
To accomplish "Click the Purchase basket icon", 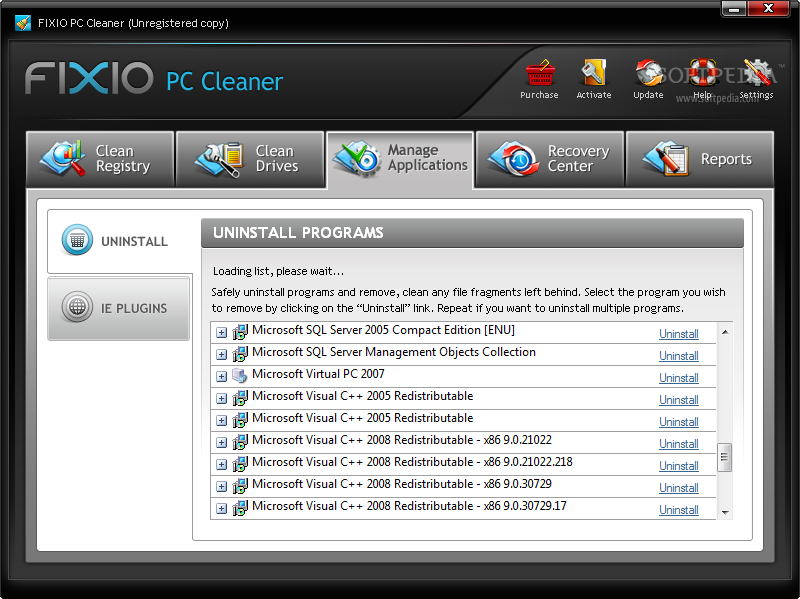I will (x=539, y=73).
